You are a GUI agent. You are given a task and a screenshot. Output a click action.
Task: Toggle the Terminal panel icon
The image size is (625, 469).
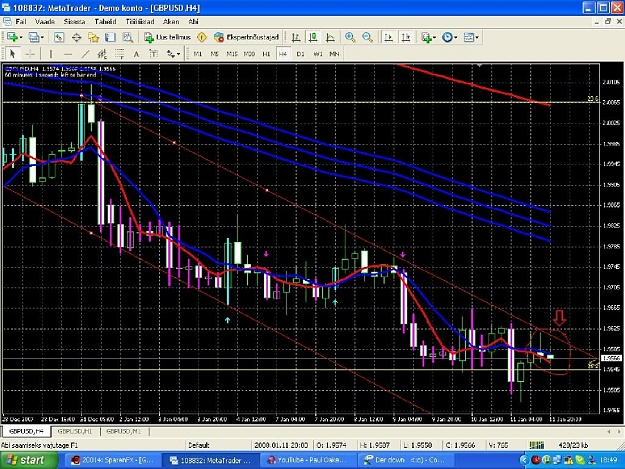coord(110,37)
